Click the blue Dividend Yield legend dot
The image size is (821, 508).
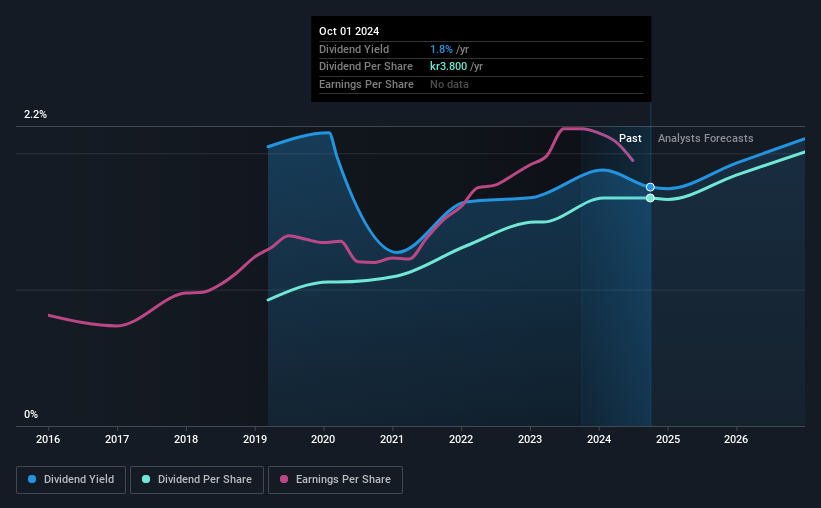pos(32,479)
